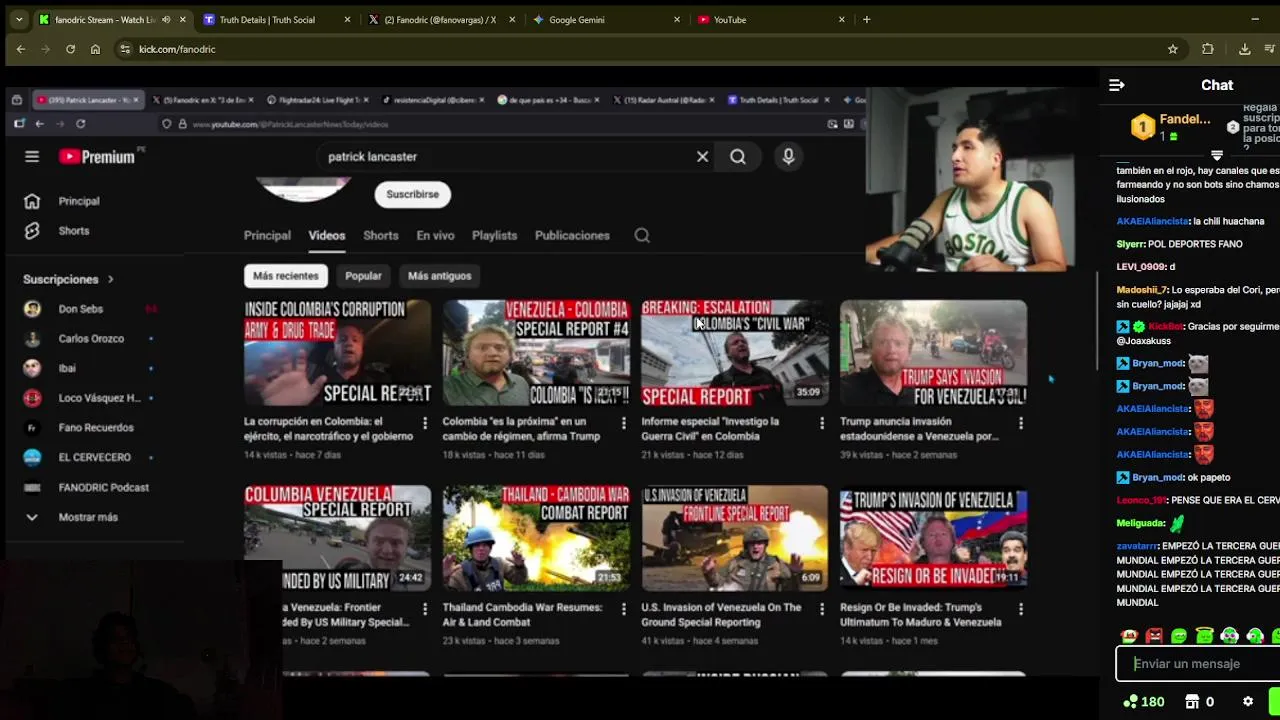
Task: Expand the chat leaderboard arrow
Action: 1217,156
